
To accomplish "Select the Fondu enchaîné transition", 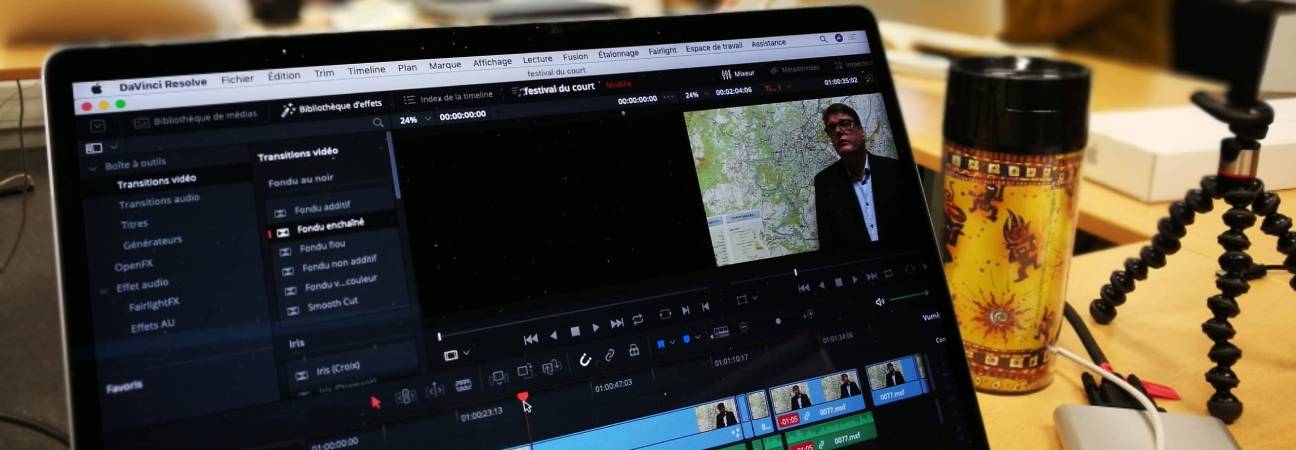I will pos(330,225).
